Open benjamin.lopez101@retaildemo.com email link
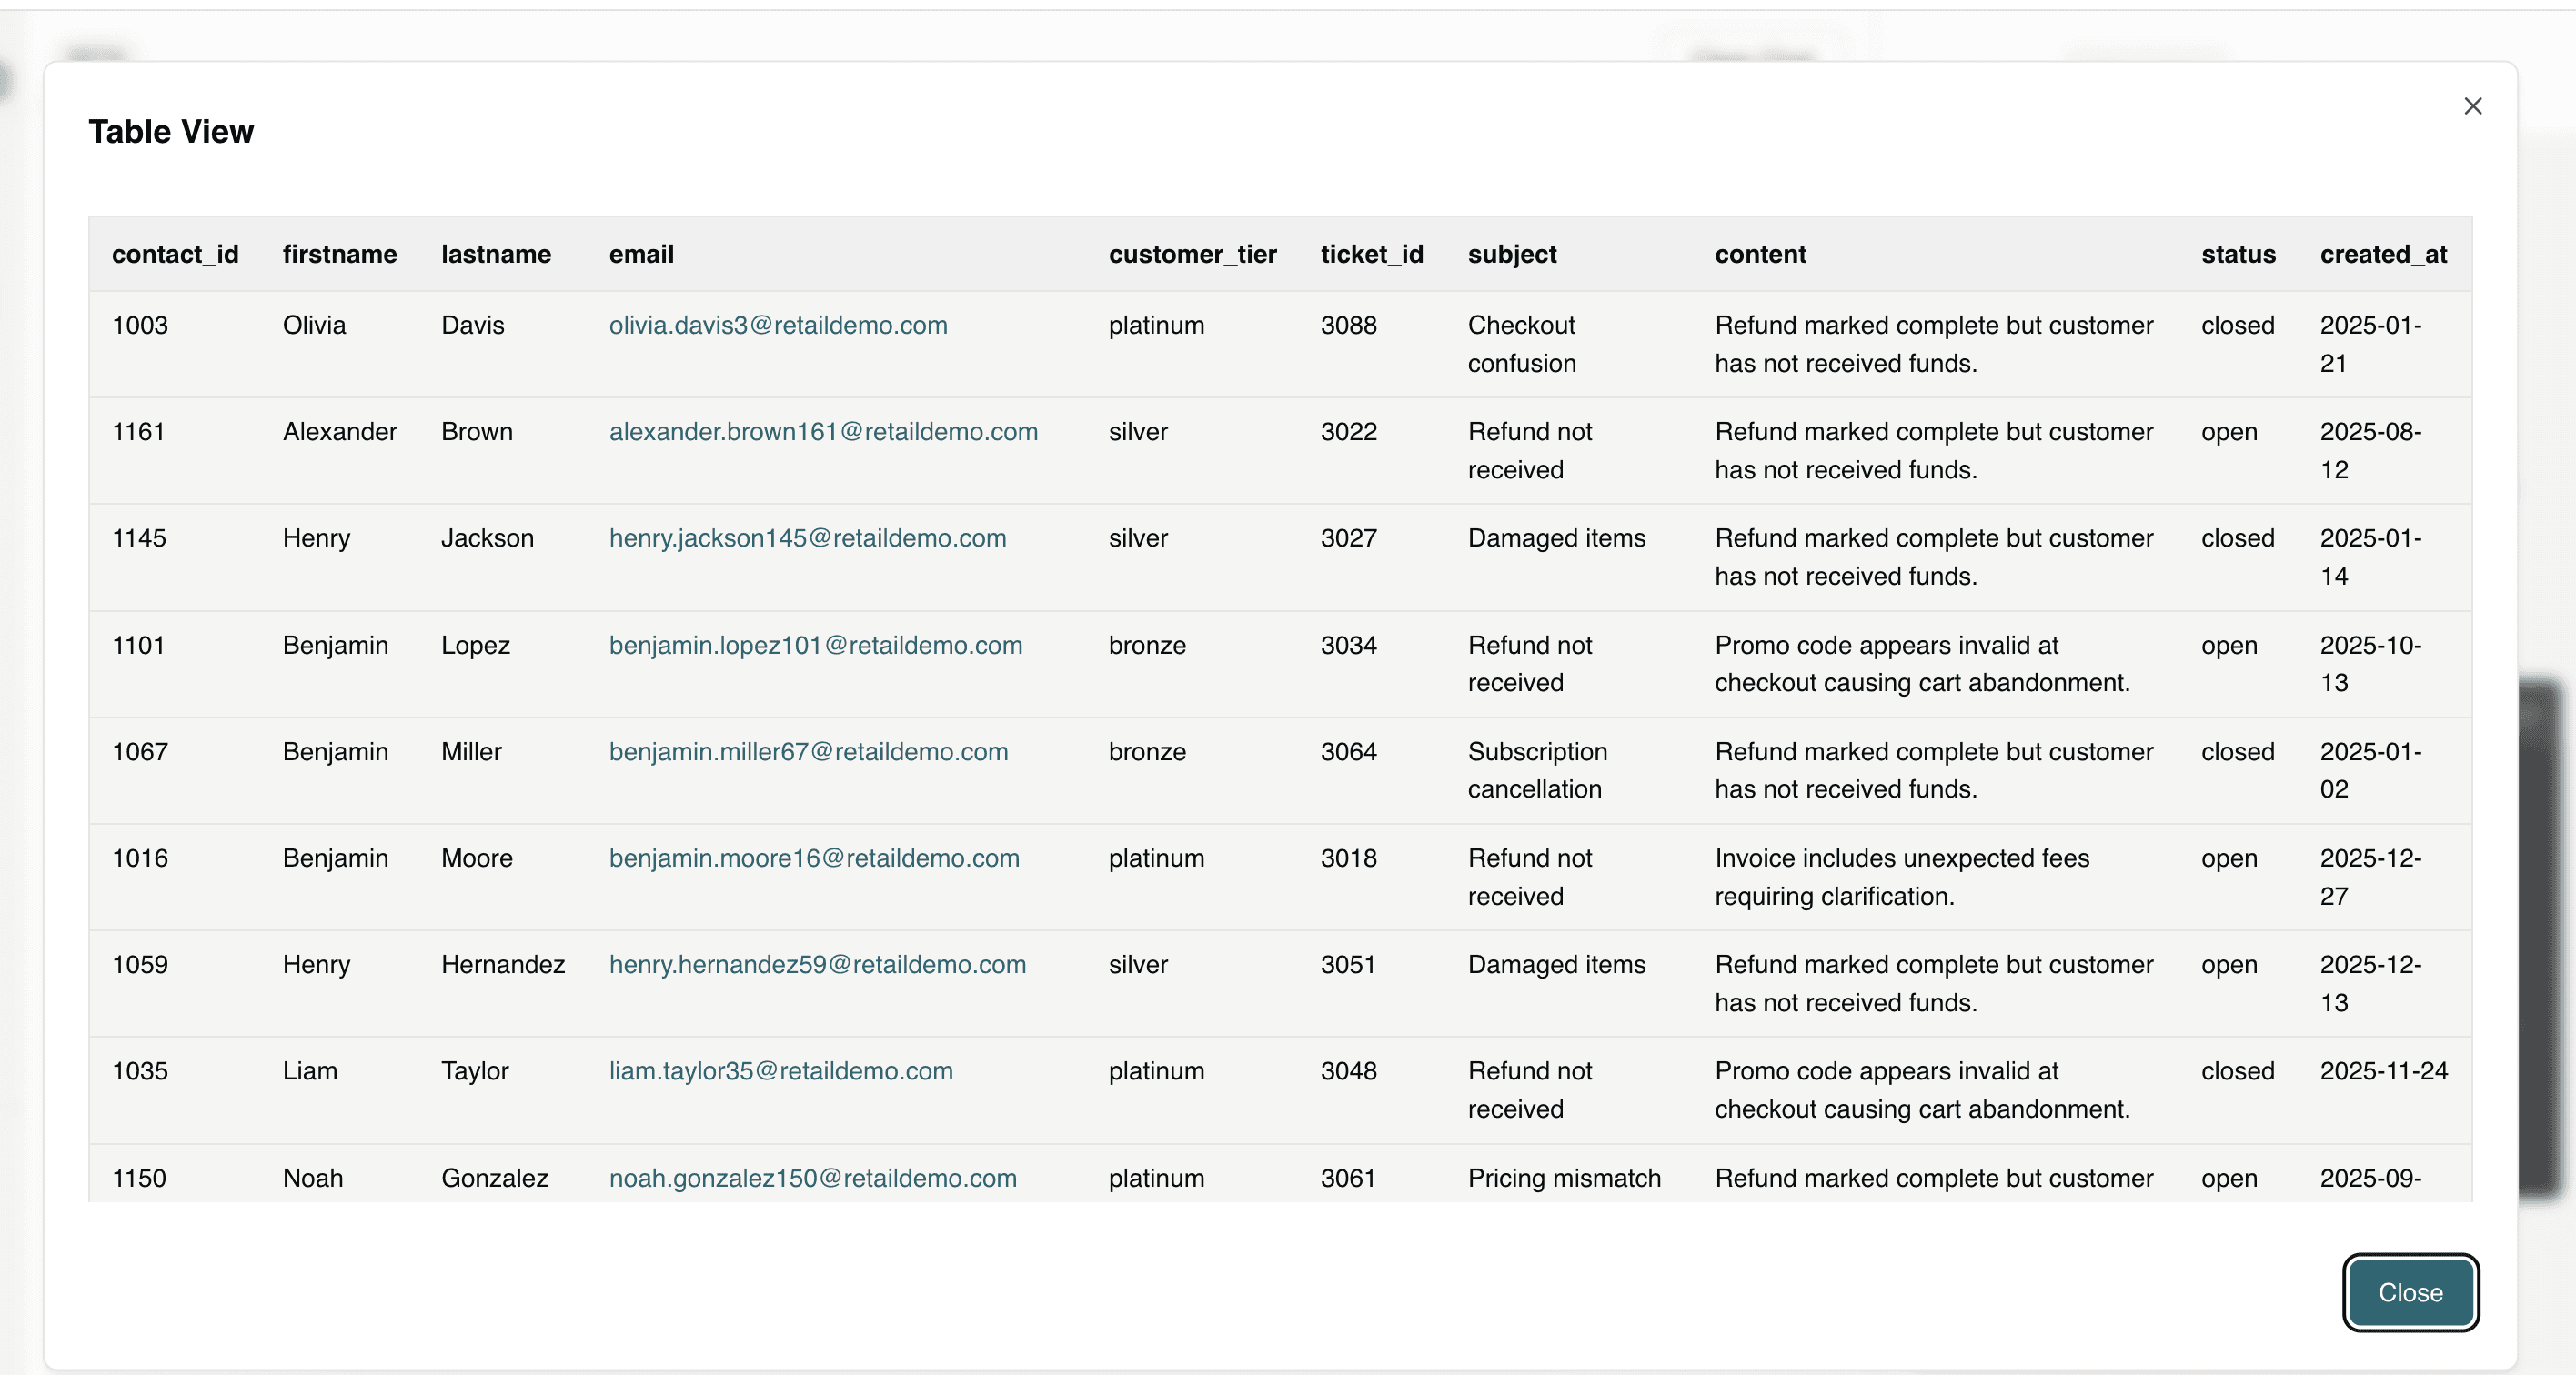The height and width of the screenshot is (1375, 2576). [814, 645]
